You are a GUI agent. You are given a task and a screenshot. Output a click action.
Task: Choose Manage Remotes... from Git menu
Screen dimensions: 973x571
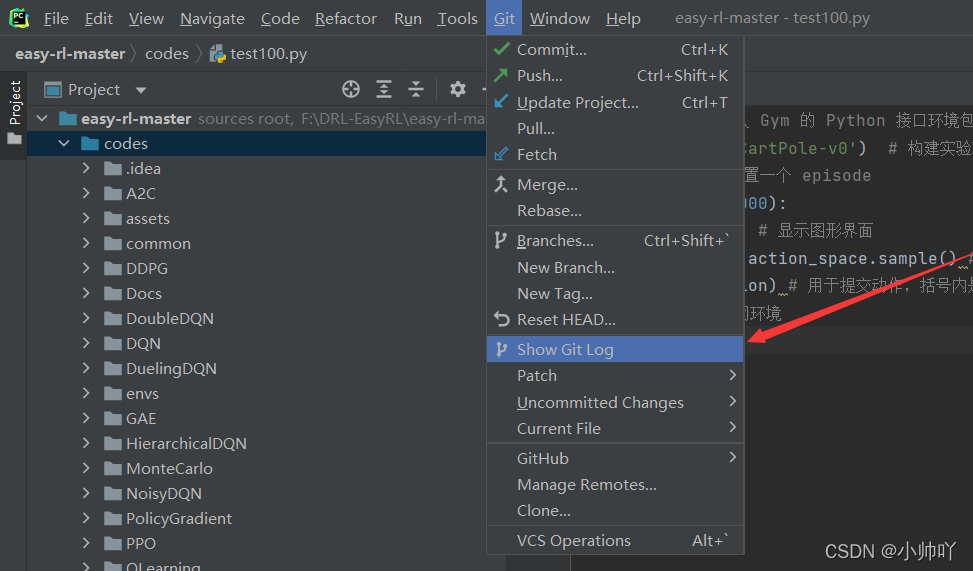click(x=615, y=484)
